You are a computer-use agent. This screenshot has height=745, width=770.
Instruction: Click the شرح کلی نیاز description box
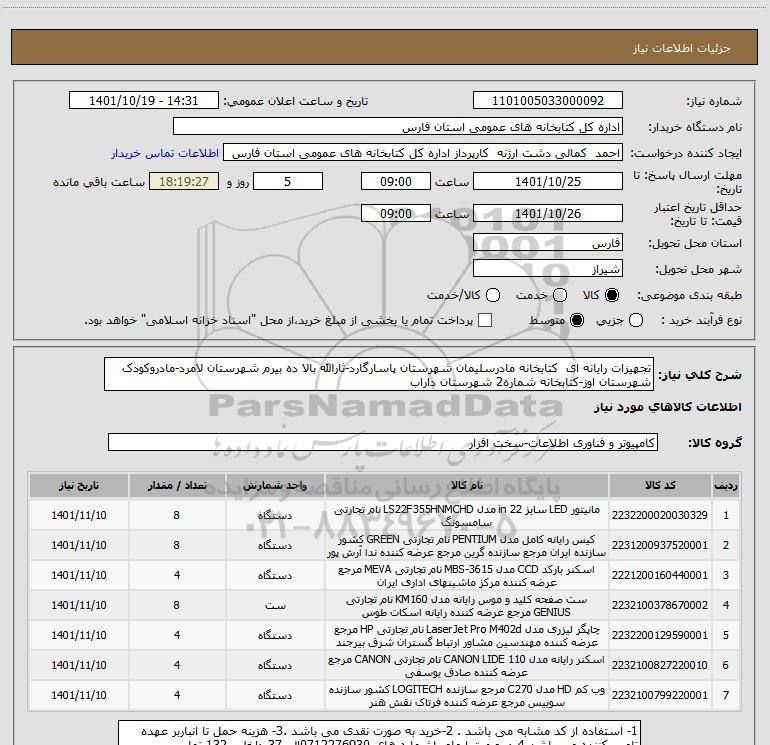(379, 374)
